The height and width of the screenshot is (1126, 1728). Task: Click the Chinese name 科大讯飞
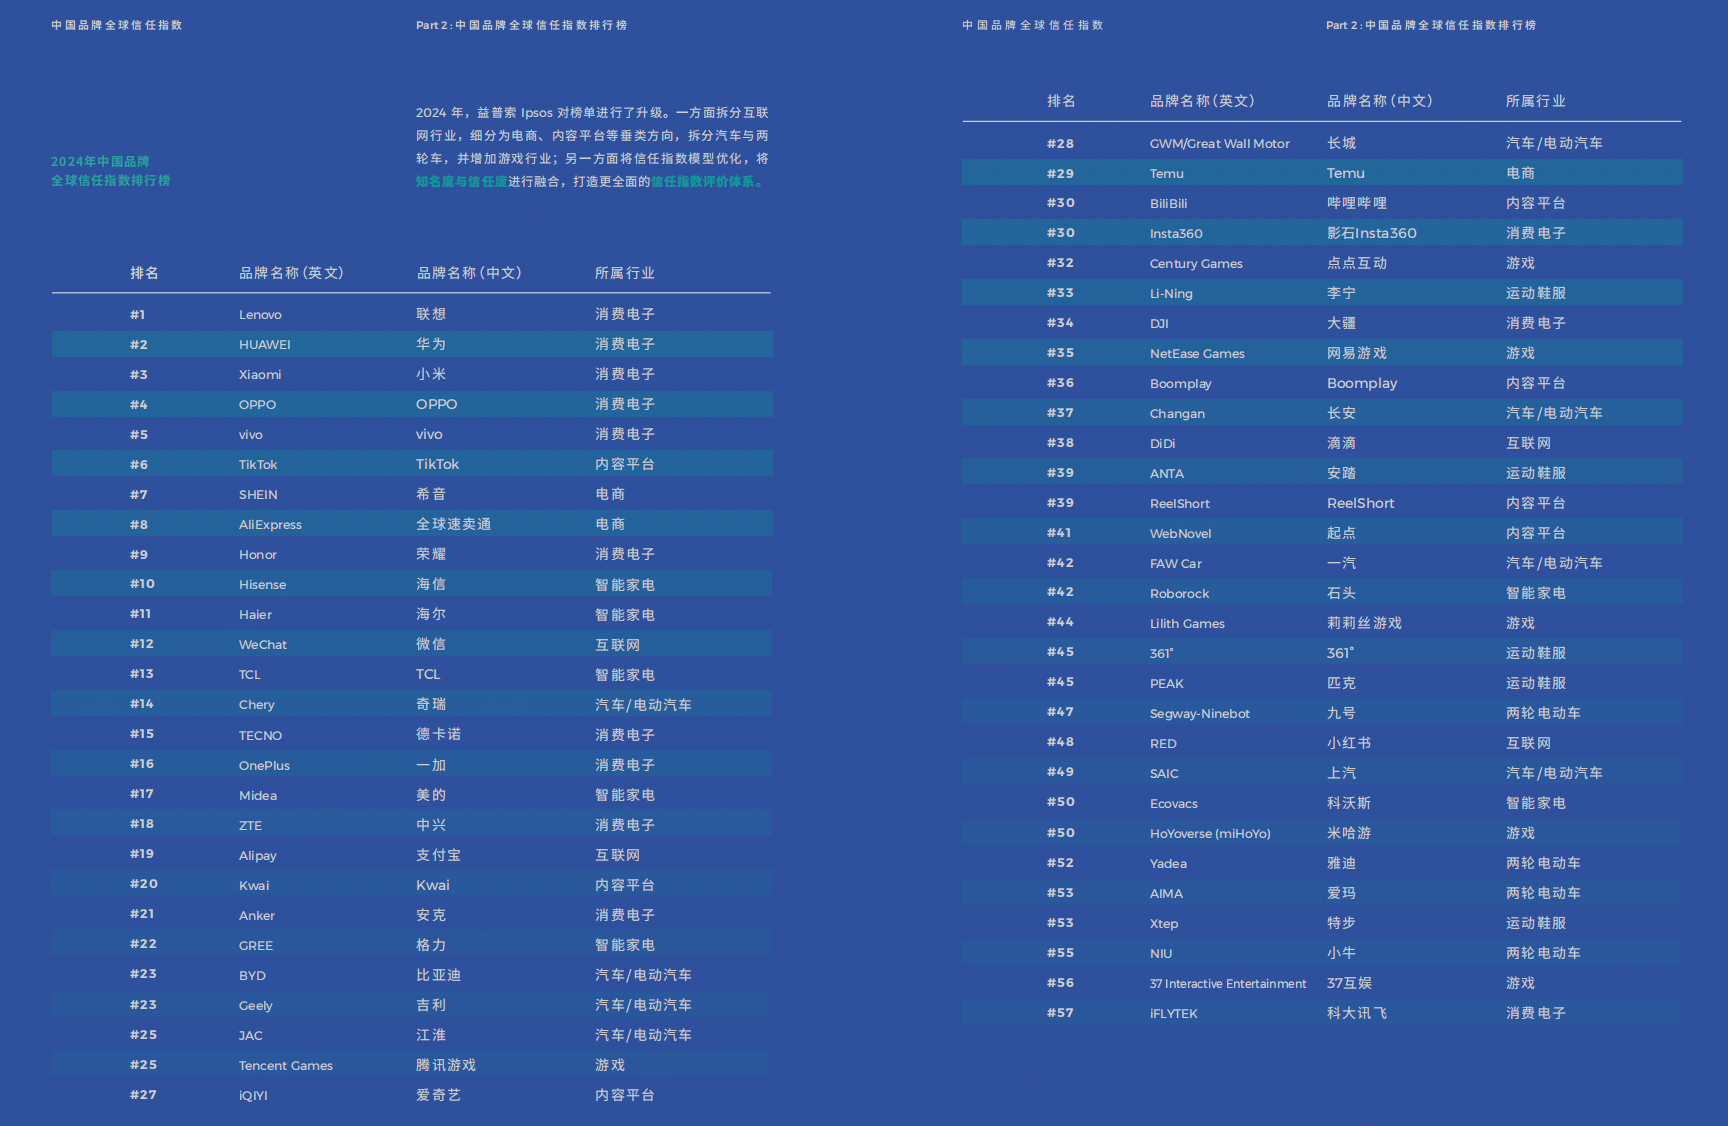pyautogui.click(x=1357, y=1013)
